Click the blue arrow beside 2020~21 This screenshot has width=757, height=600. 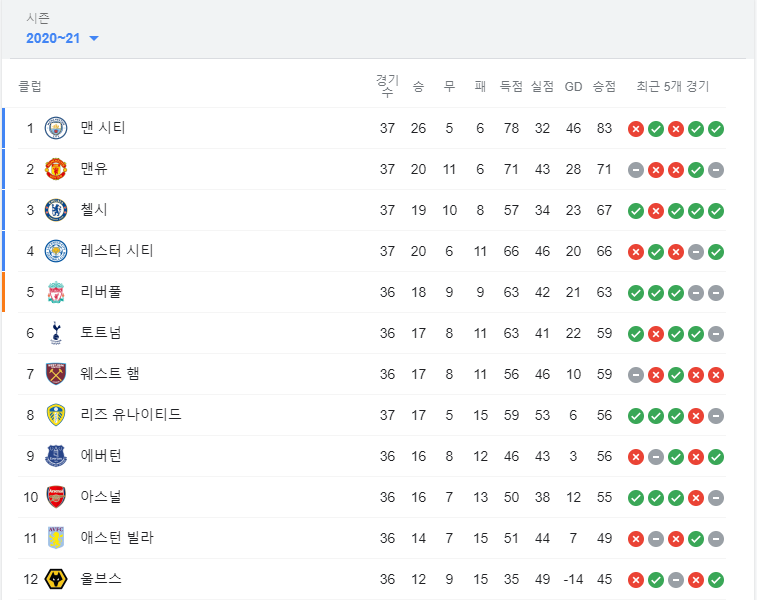pyautogui.click(x=94, y=39)
